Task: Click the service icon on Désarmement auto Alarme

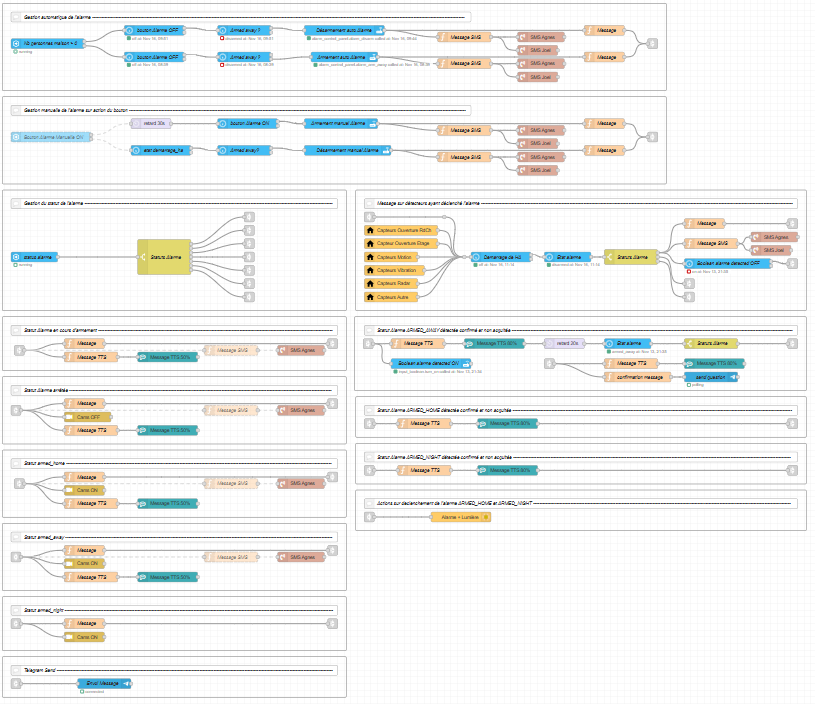Action: (x=379, y=31)
